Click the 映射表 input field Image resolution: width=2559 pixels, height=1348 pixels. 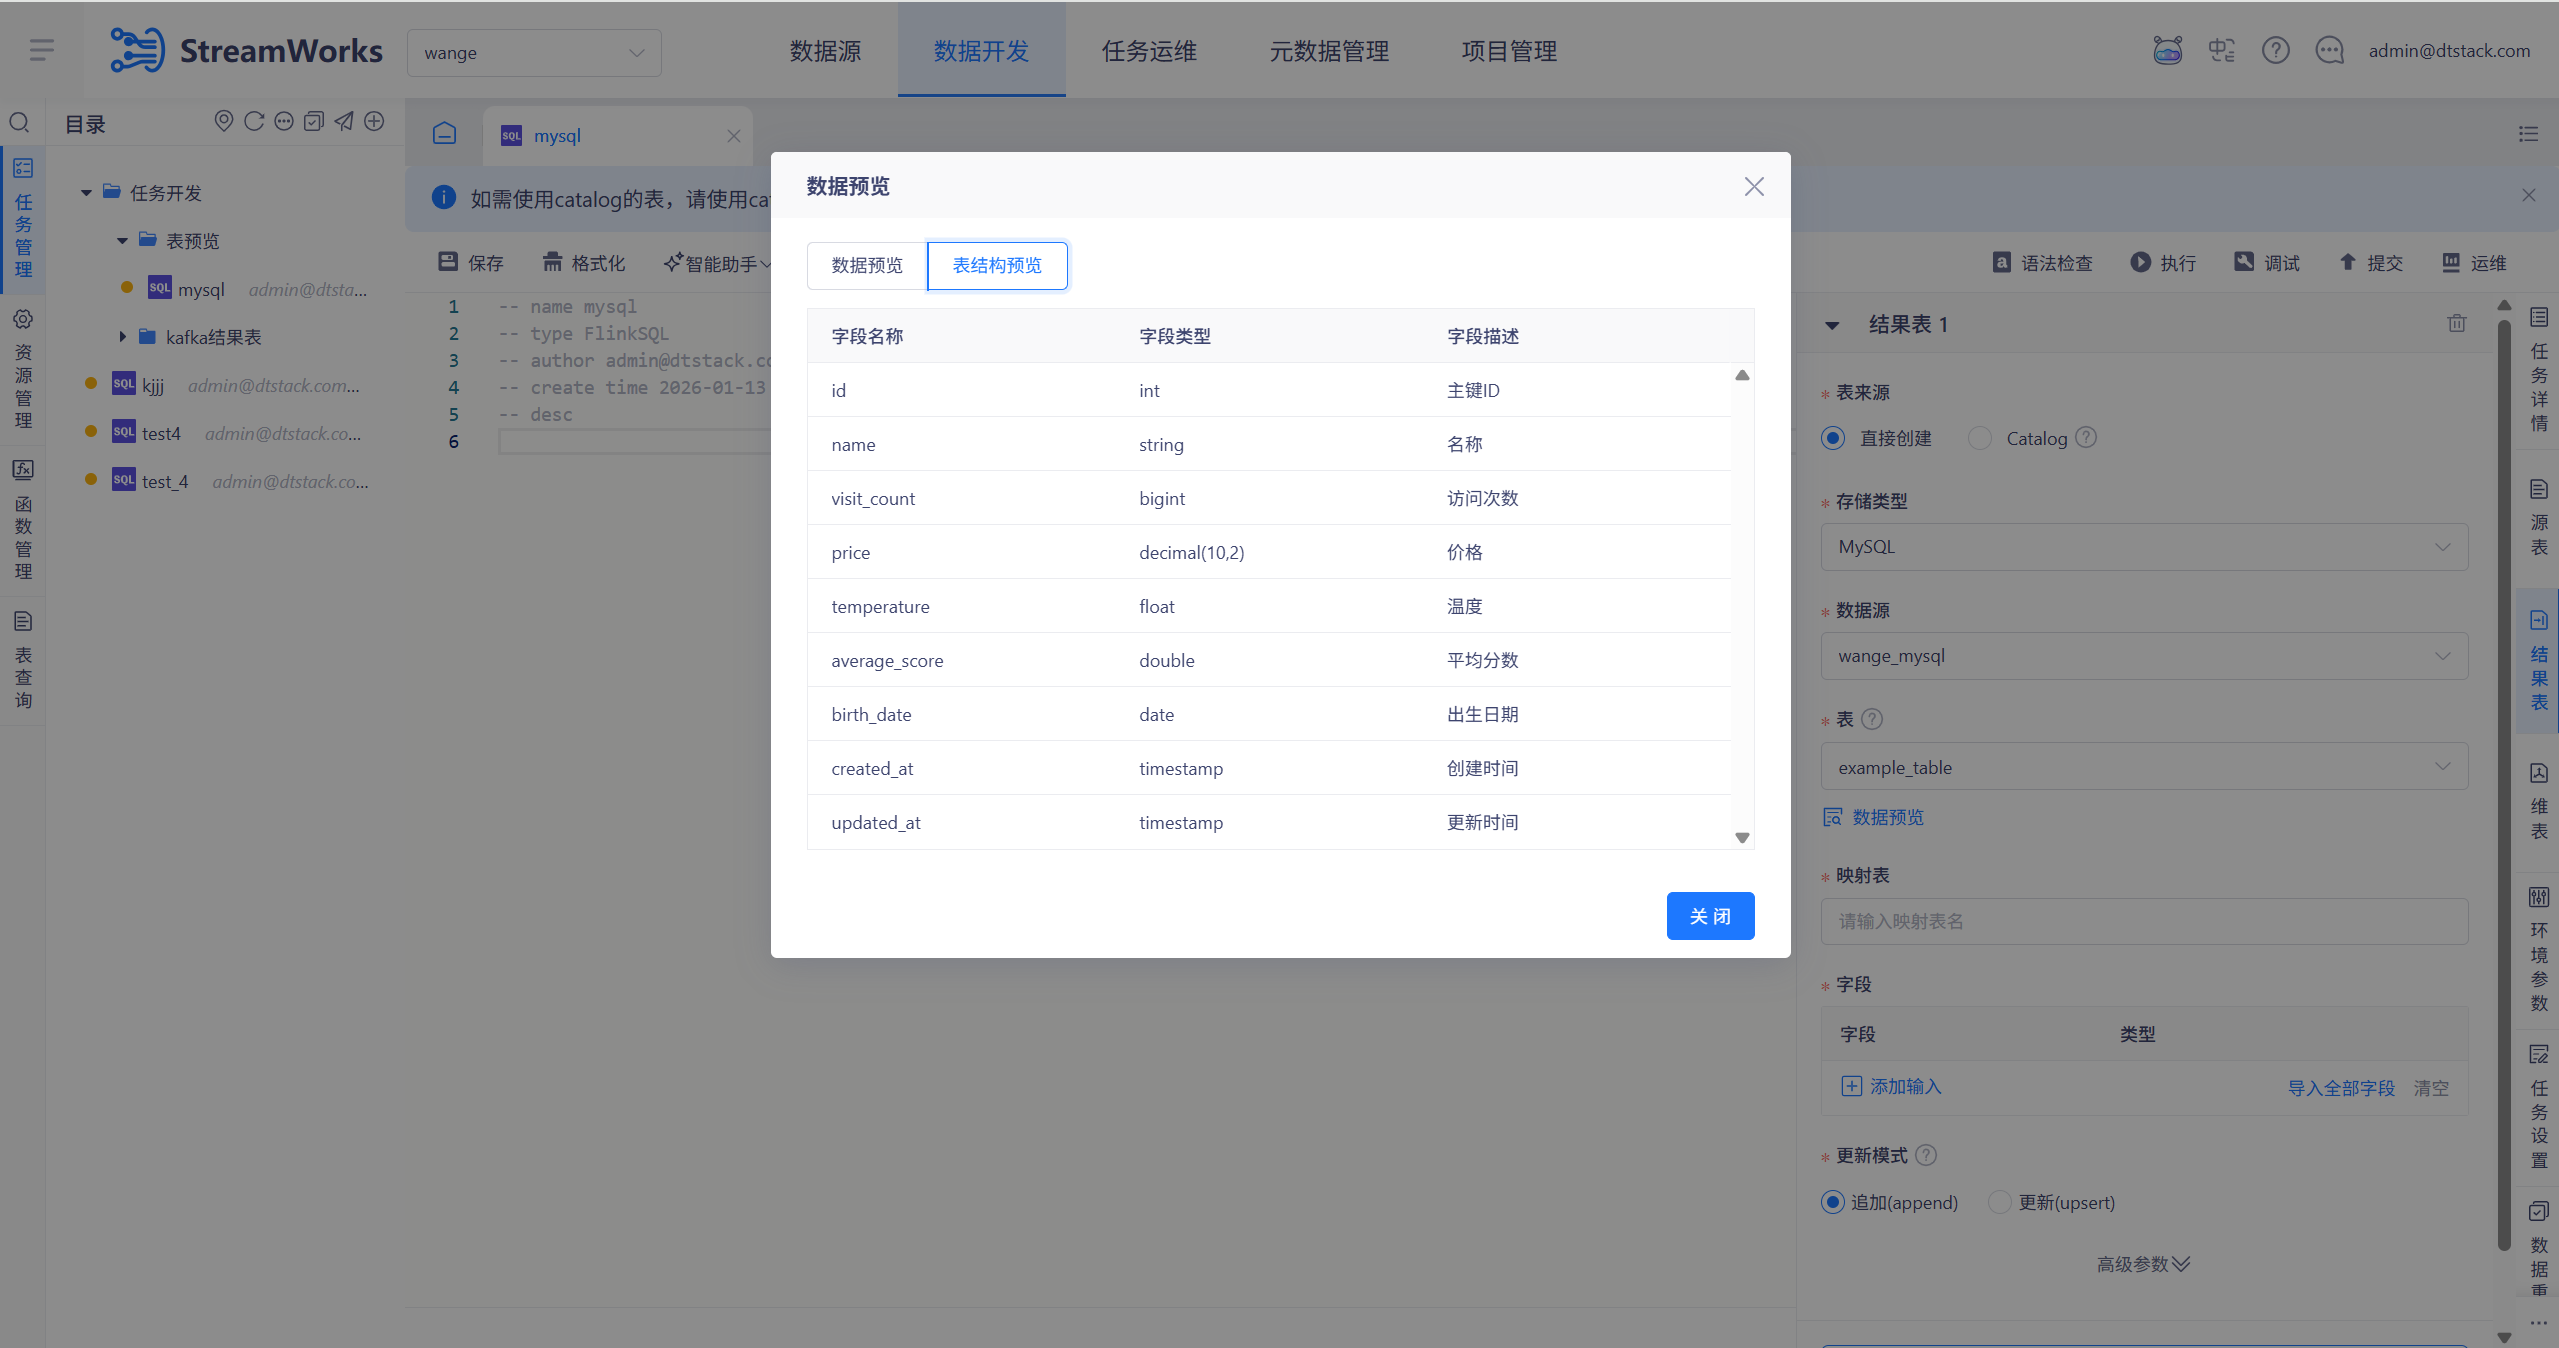(2144, 921)
